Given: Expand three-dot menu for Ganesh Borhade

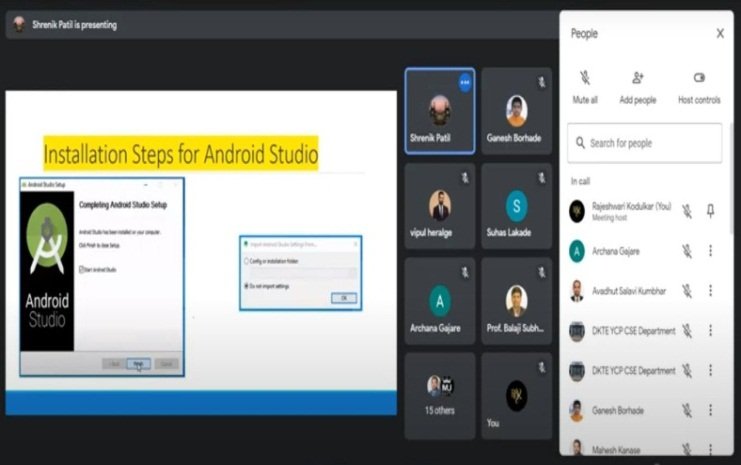Looking at the screenshot, I should click(711, 411).
